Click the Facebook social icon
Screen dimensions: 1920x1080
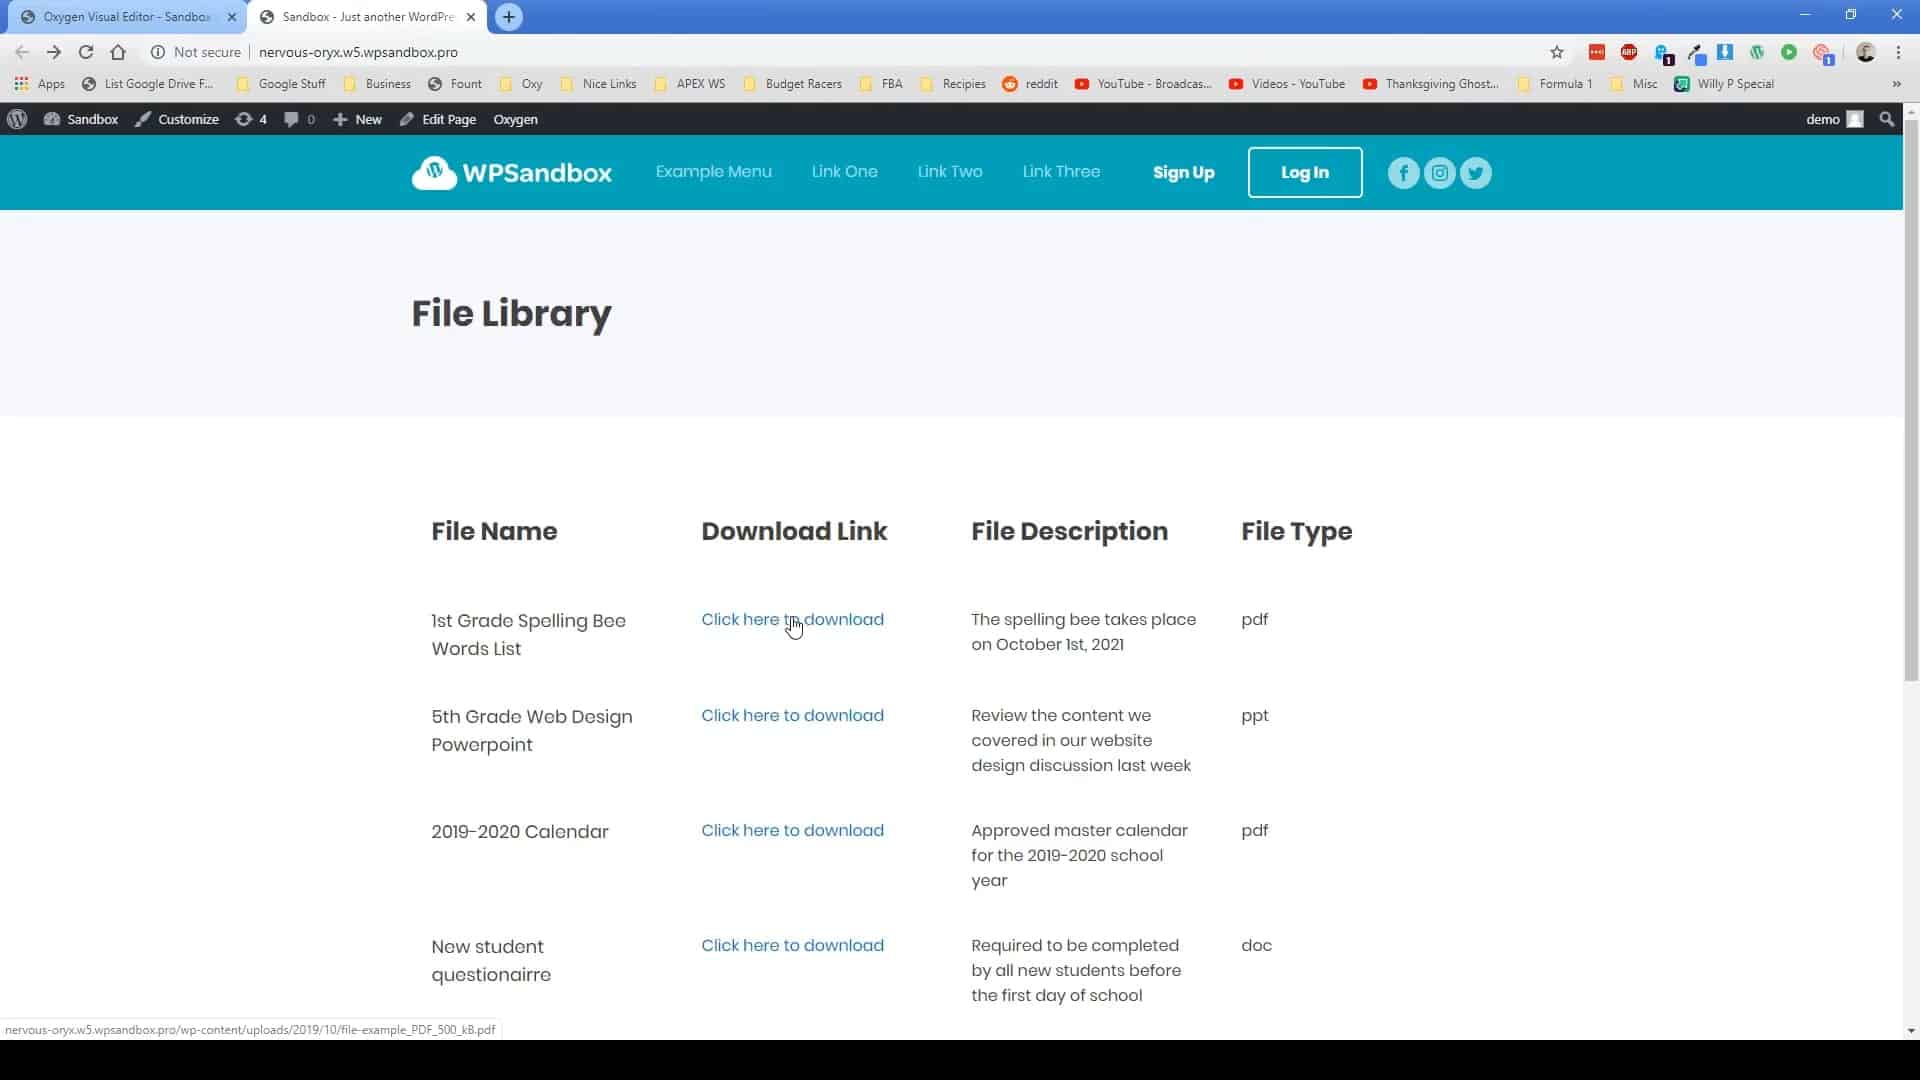tap(1403, 173)
